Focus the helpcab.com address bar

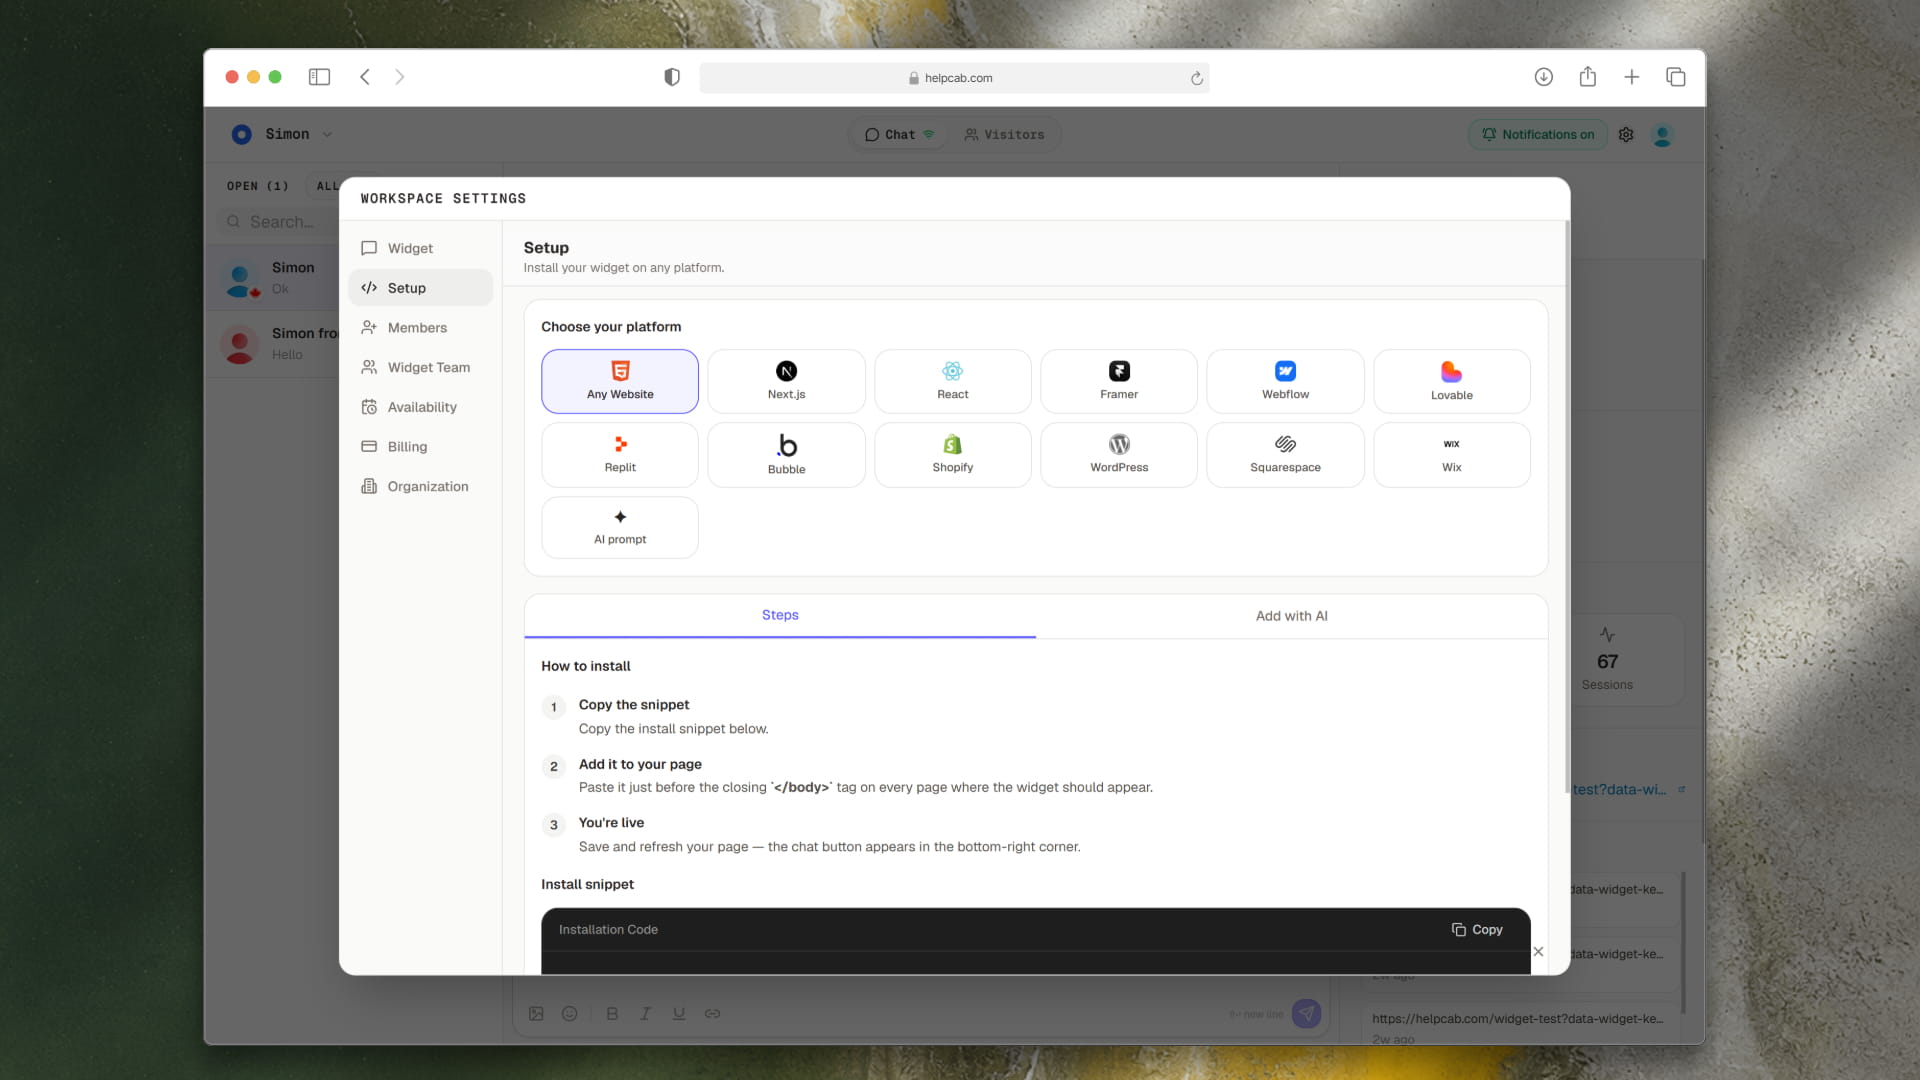pos(954,78)
